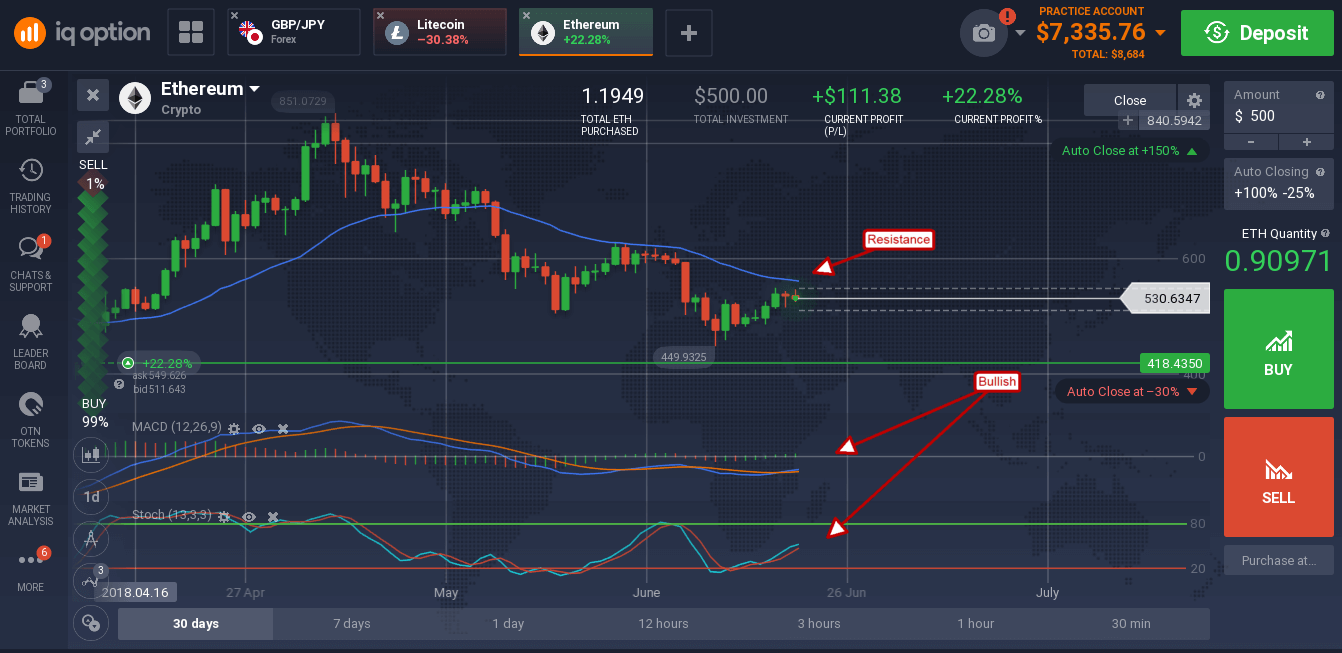Close the GBP/JPY tab
Image resolution: width=1342 pixels, height=653 pixels.
[x=237, y=16]
